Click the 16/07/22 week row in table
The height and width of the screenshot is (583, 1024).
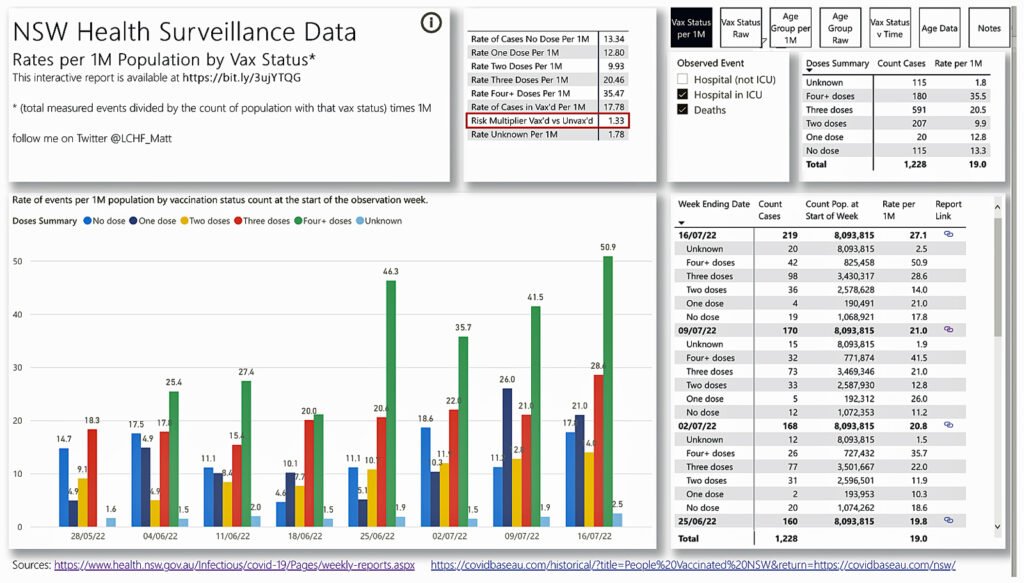point(820,235)
